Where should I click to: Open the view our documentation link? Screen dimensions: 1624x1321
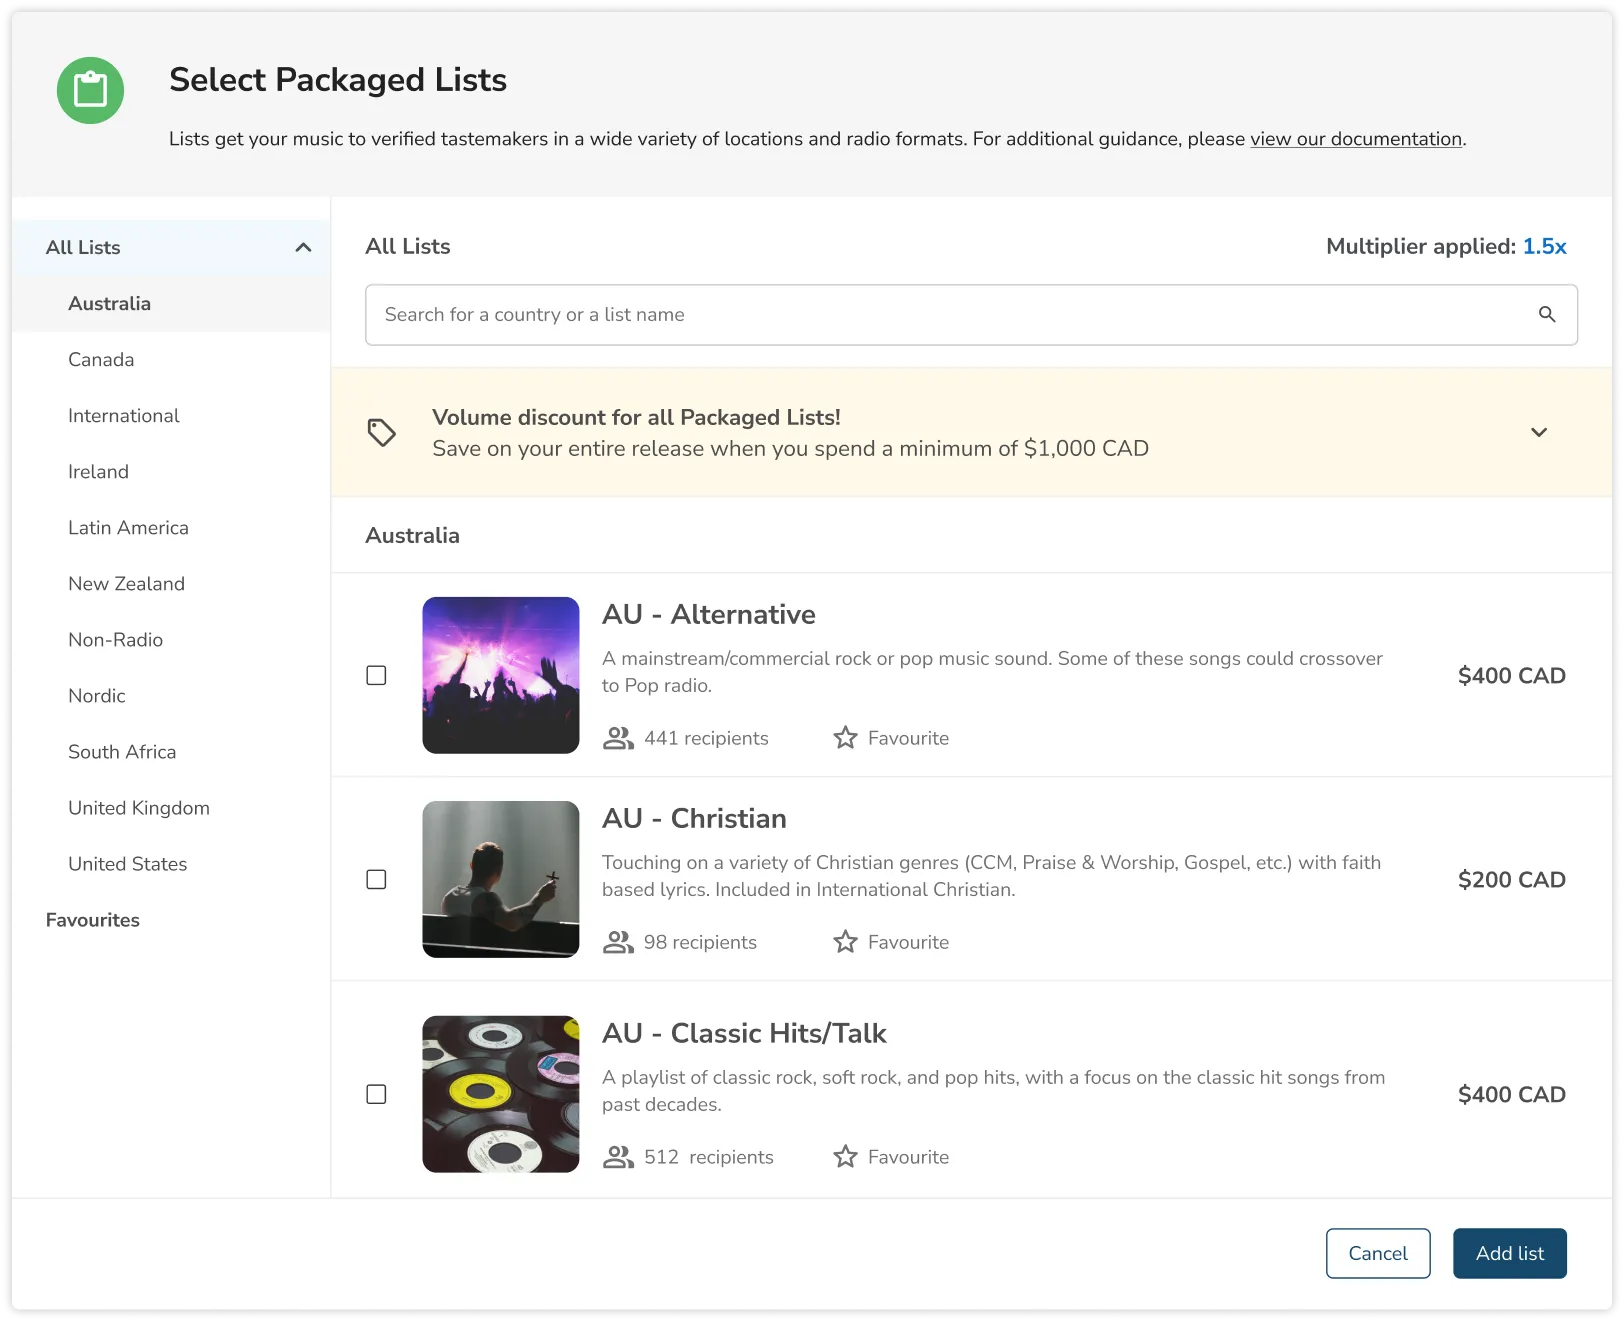coord(1354,139)
